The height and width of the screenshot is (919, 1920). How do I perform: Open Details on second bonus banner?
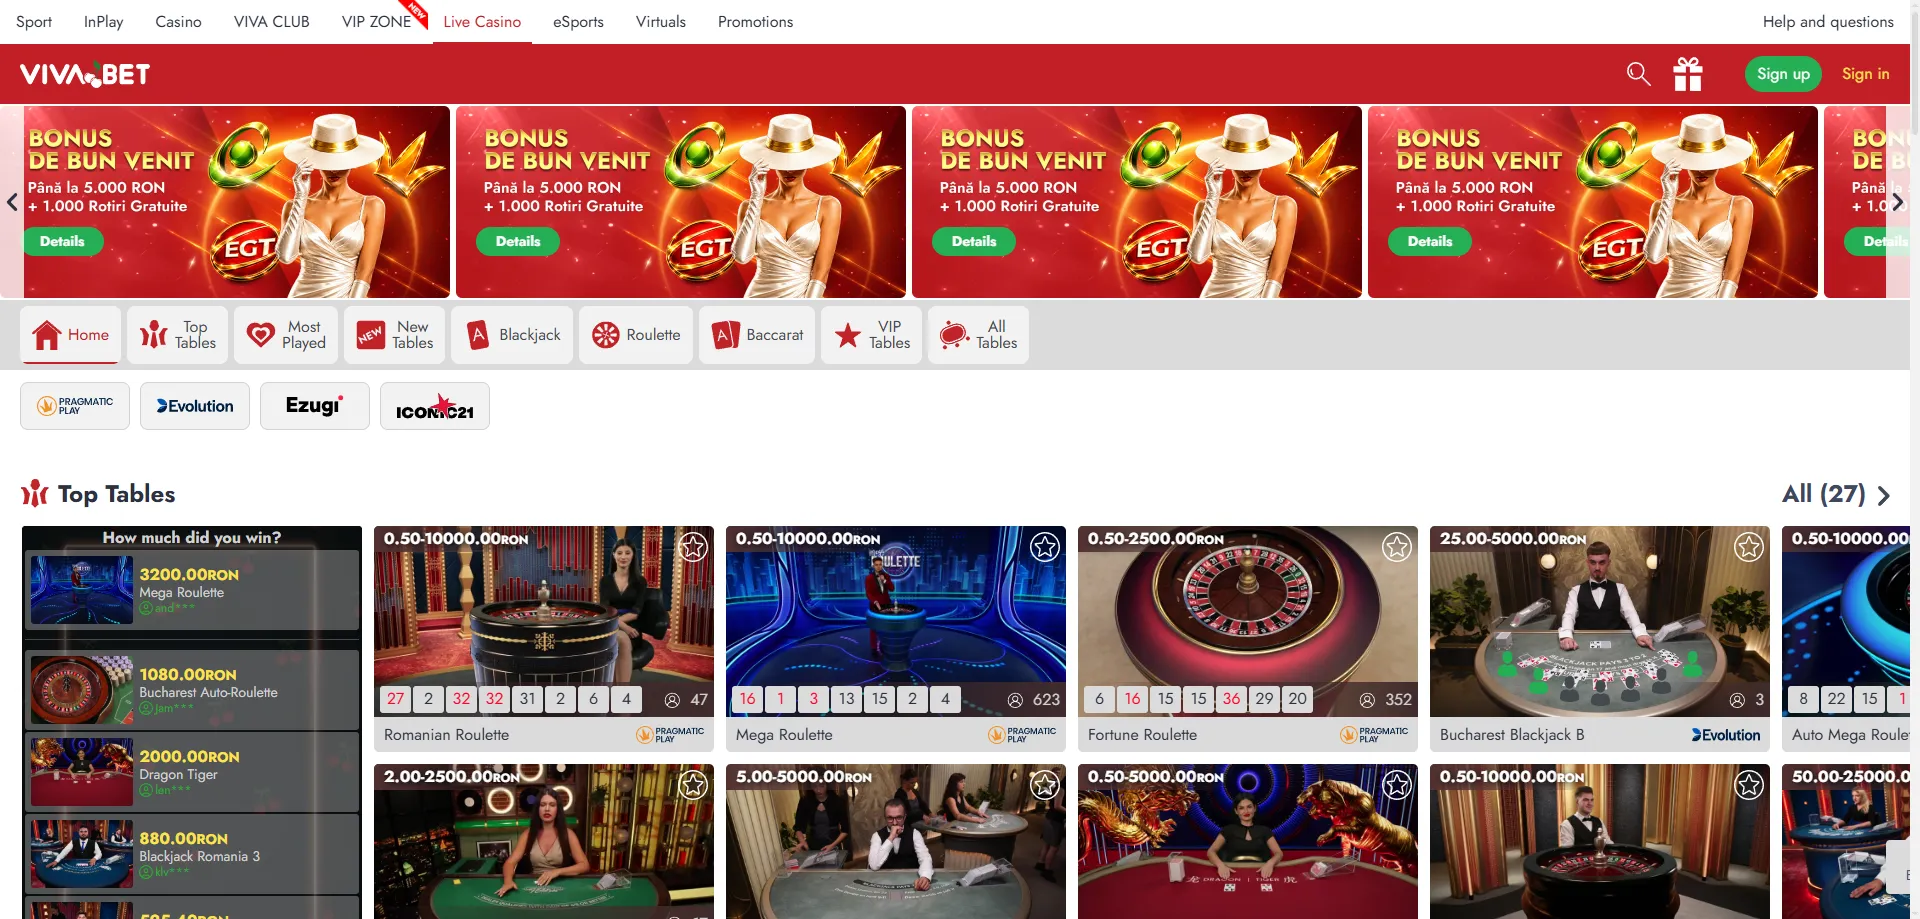point(518,241)
